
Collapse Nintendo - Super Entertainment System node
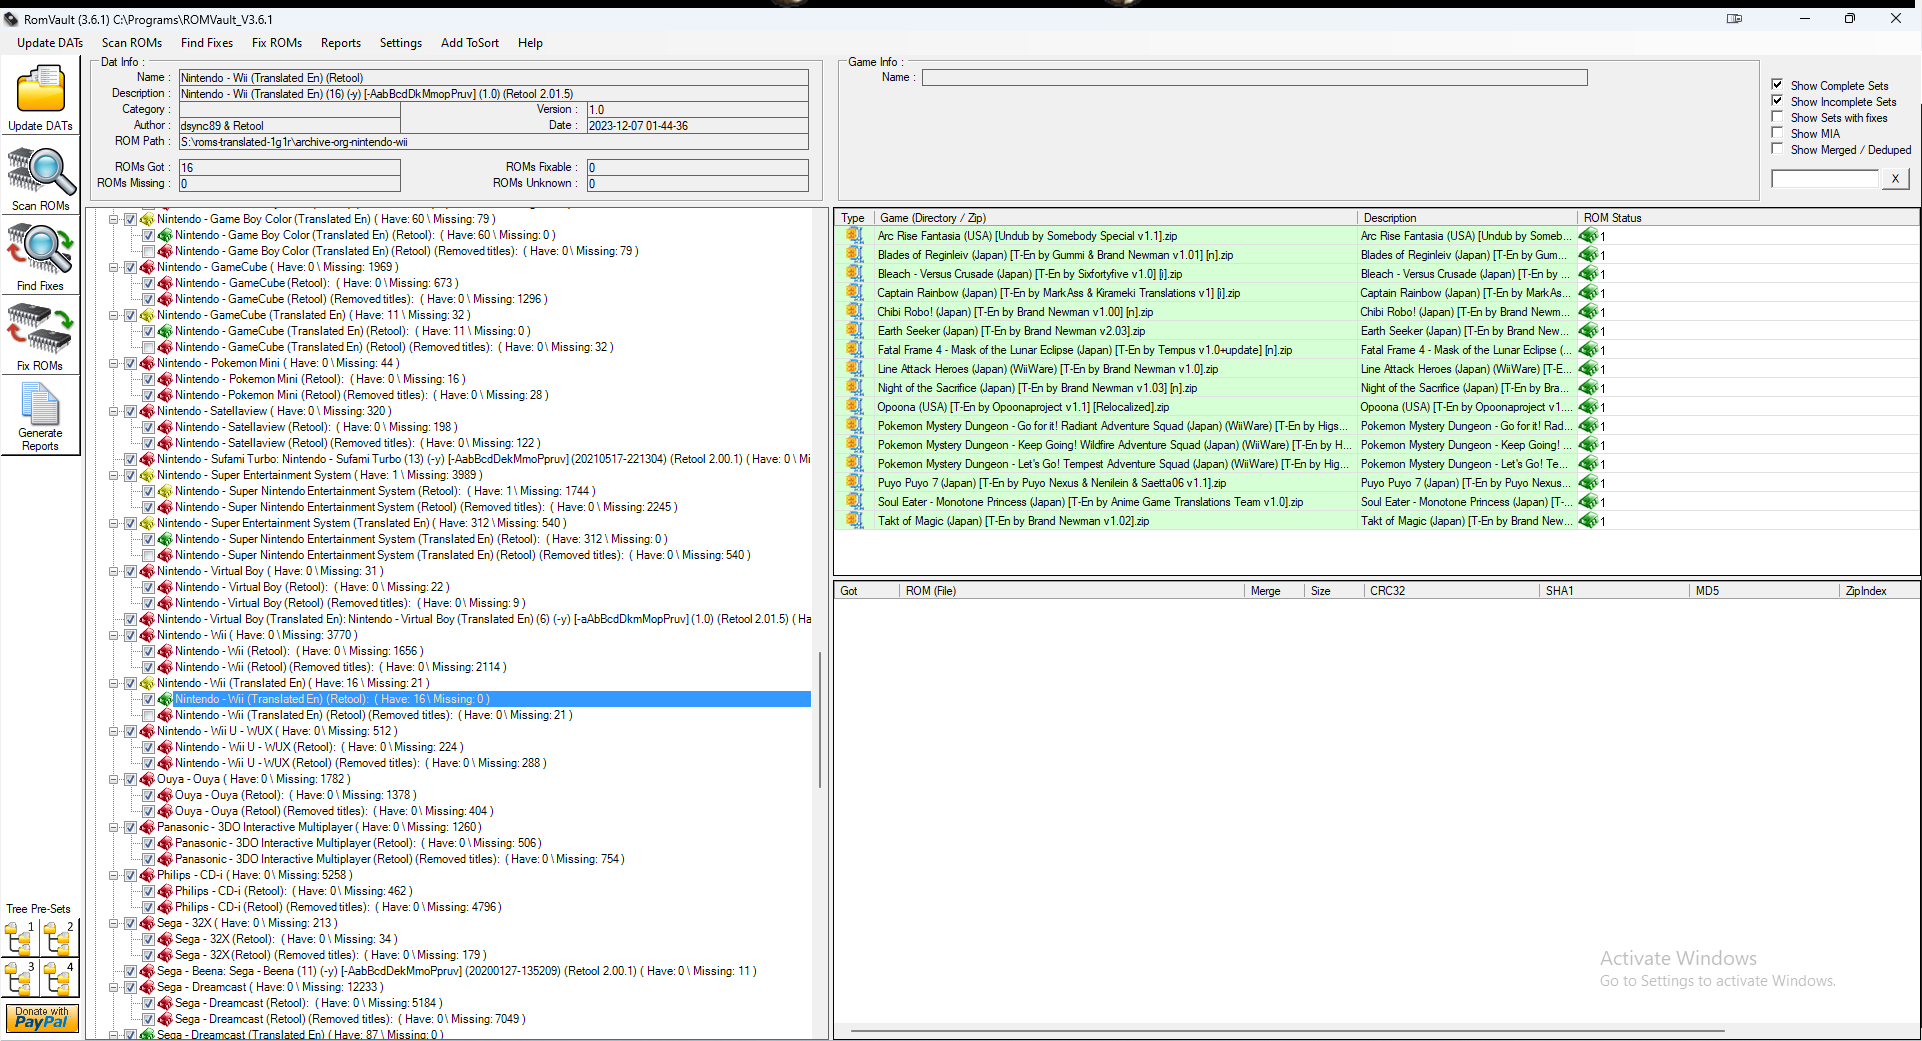[113, 475]
